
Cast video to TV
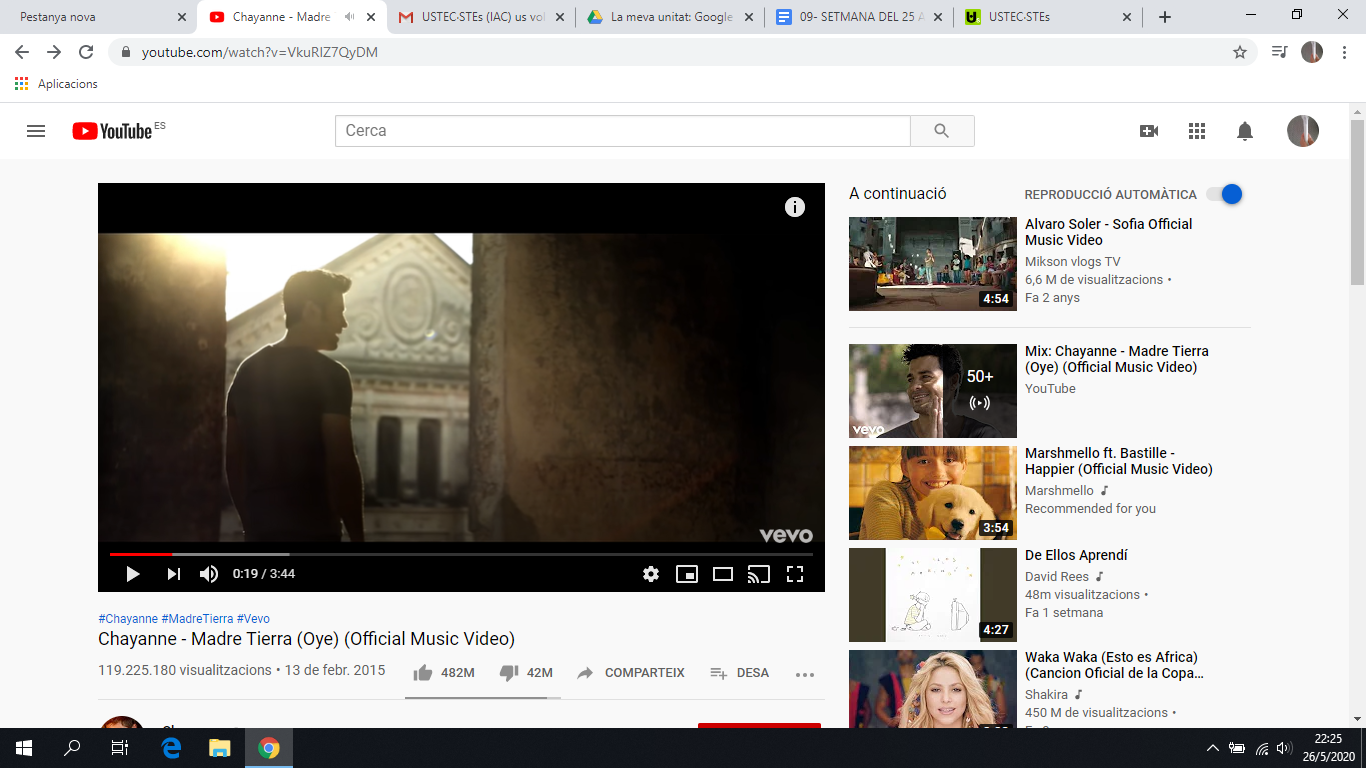(x=759, y=574)
